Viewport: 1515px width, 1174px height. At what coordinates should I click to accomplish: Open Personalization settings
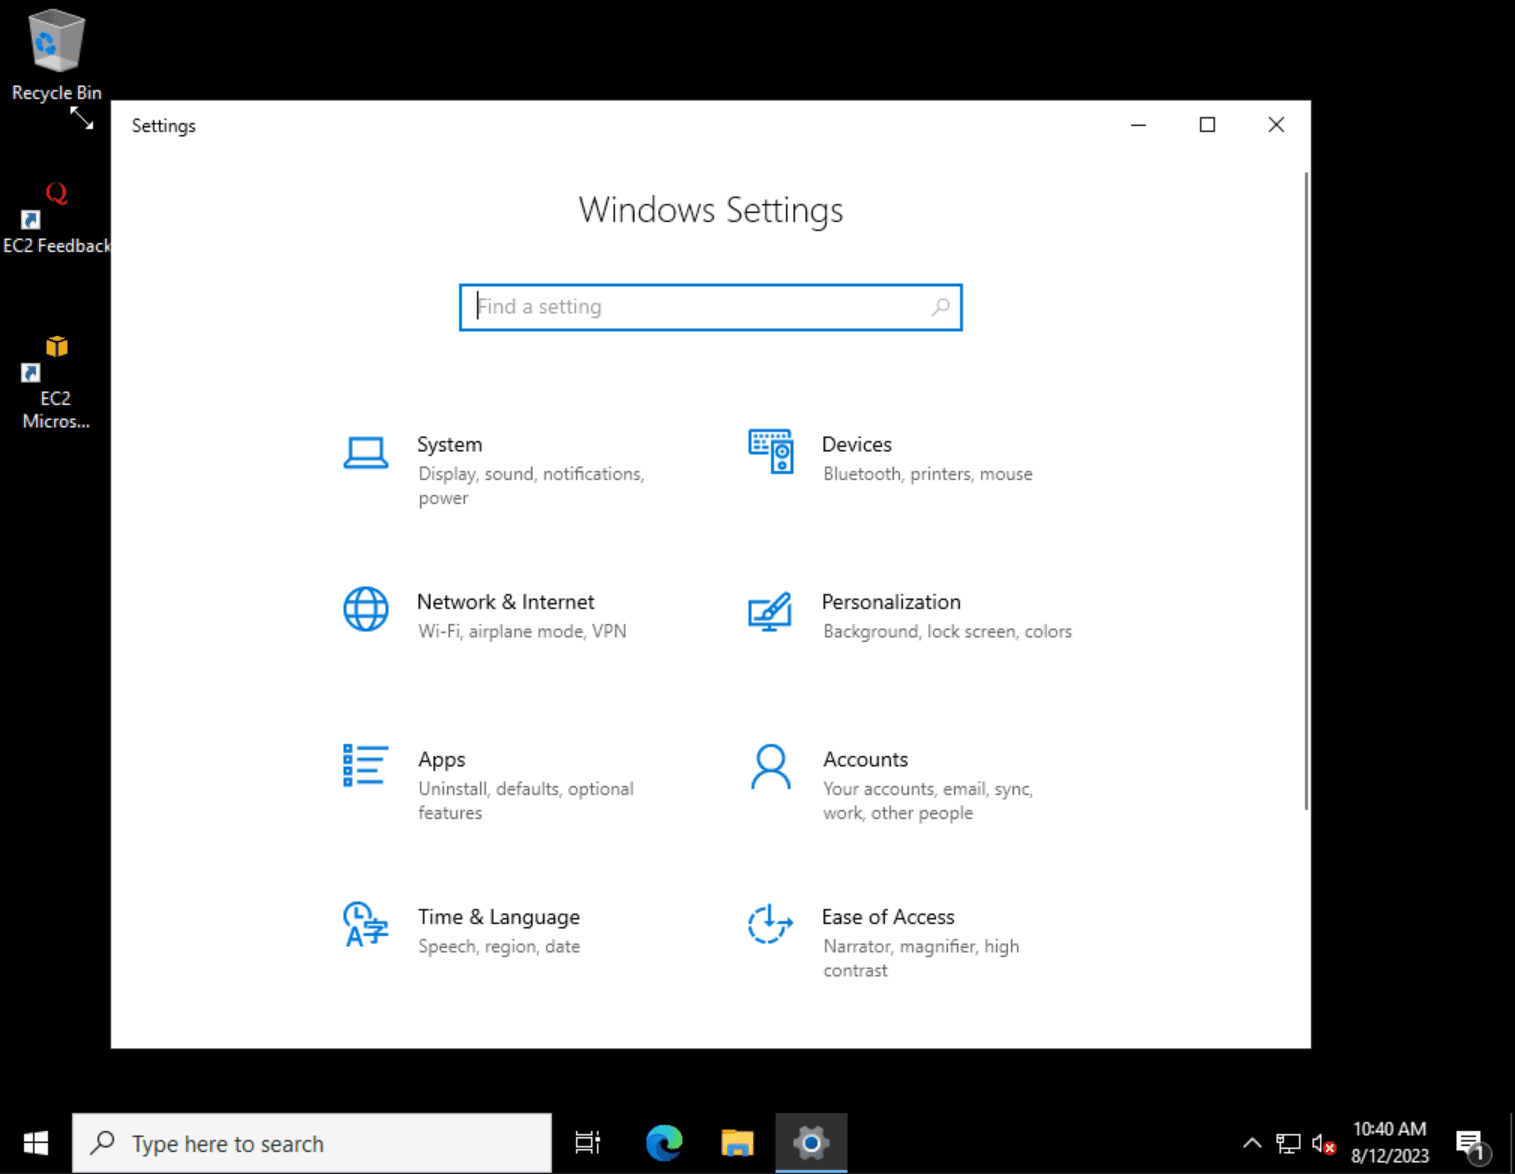[890, 601]
